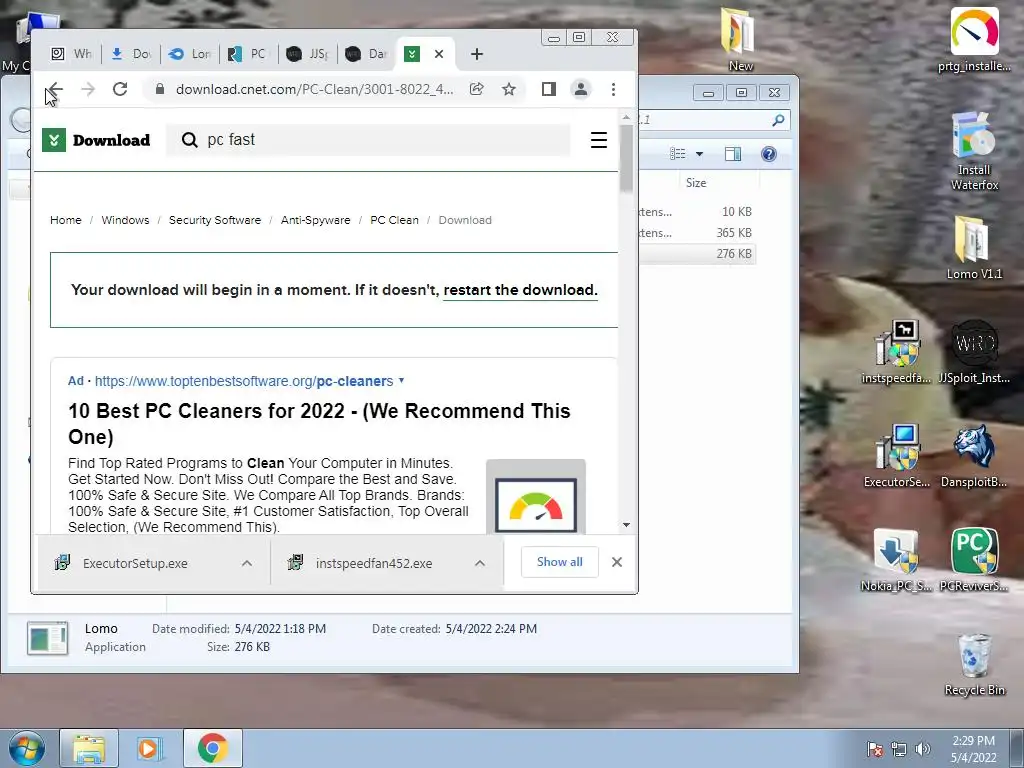Screen dimensions: 1024x768
Task: Select the 10 KB file row in Explorer
Action: [697, 212]
